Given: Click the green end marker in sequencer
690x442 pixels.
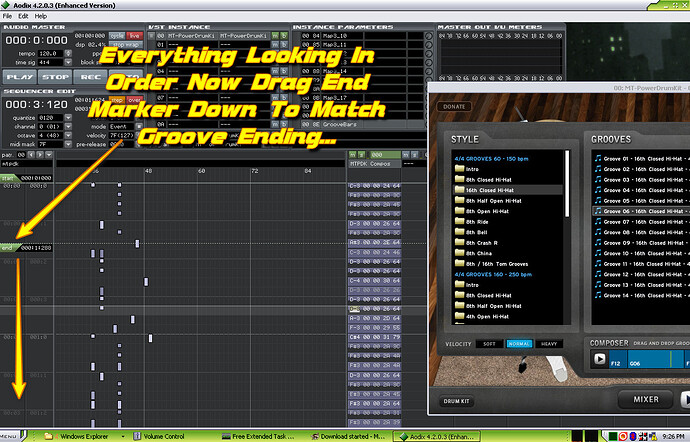Looking at the screenshot, I should click(x=7, y=247).
